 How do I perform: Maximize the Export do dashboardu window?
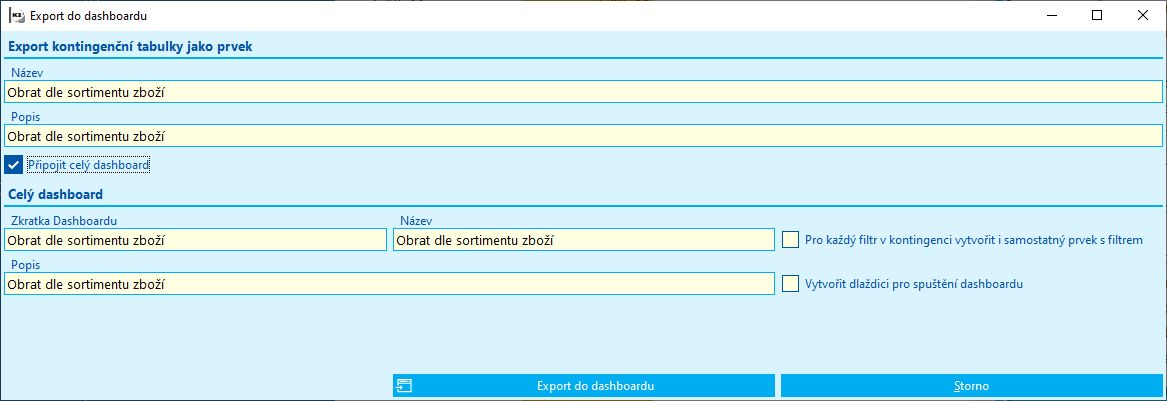click(x=1096, y=15)
